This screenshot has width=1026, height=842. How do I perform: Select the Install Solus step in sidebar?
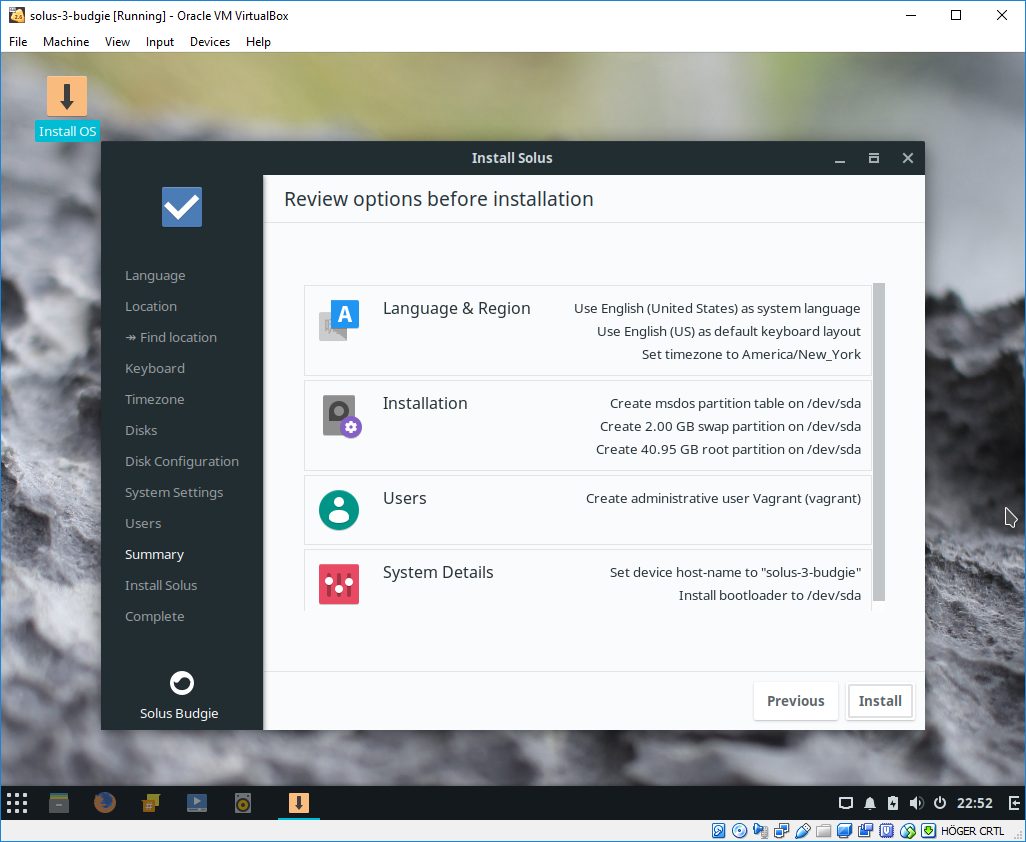pyautogui.click(x=161, y=586)
